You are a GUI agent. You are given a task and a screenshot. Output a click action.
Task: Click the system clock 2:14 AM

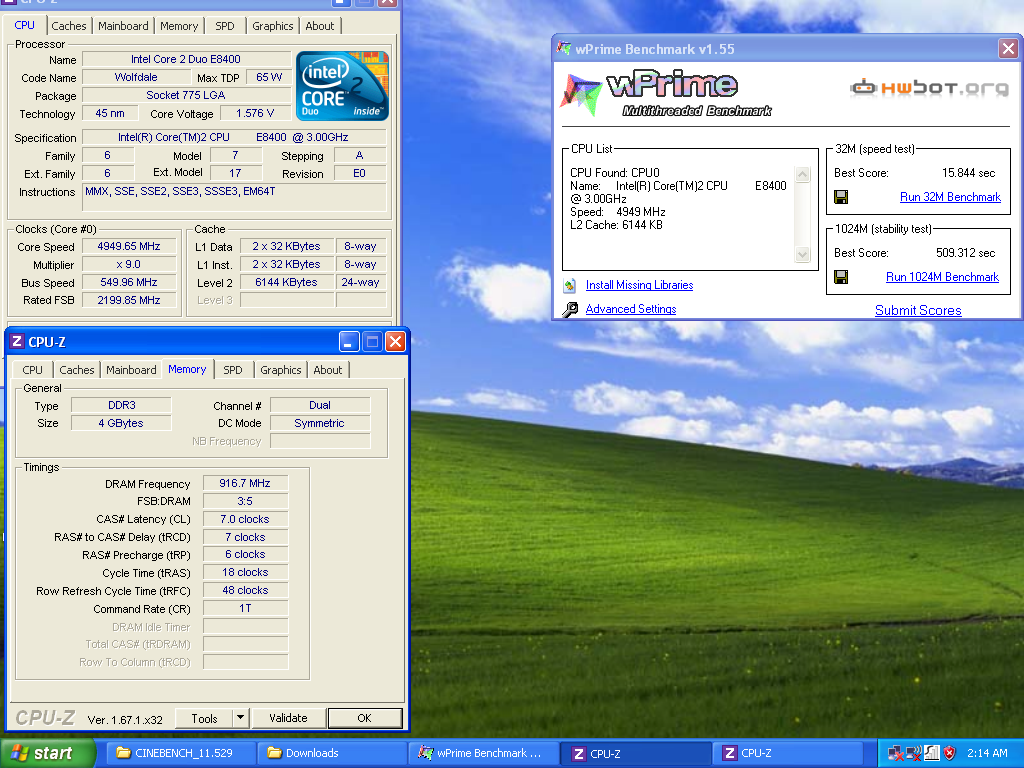987,754
